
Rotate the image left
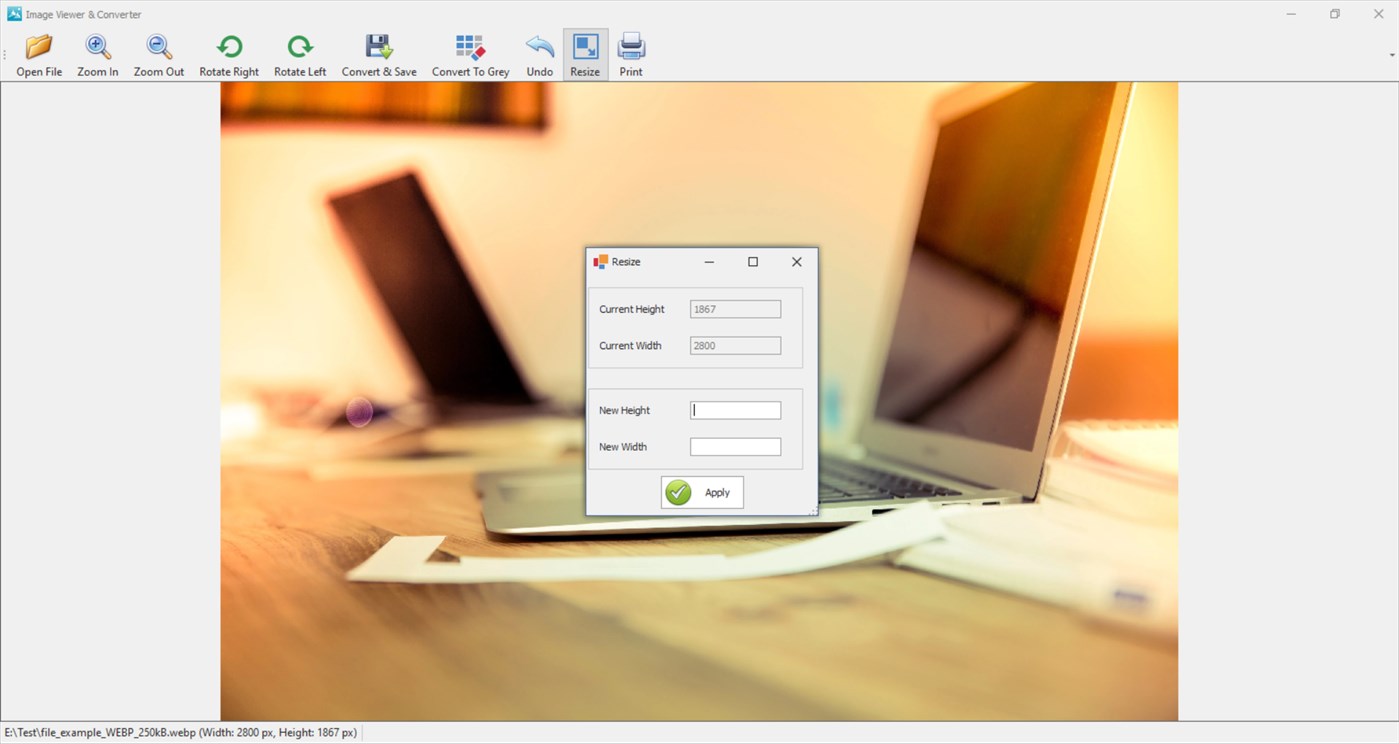(x=299, y=52)
